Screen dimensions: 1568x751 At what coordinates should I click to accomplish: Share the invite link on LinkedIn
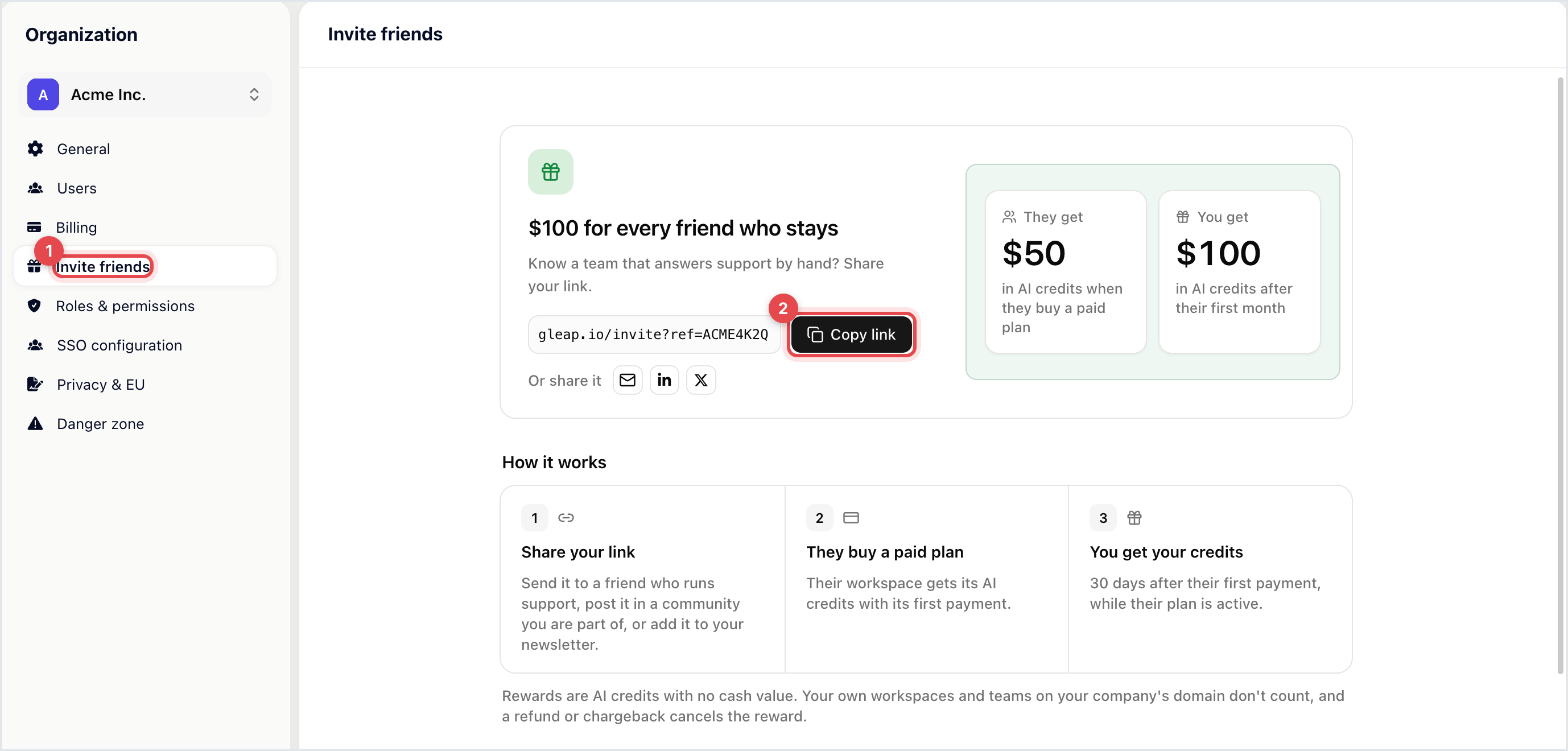tap(665, 380)
